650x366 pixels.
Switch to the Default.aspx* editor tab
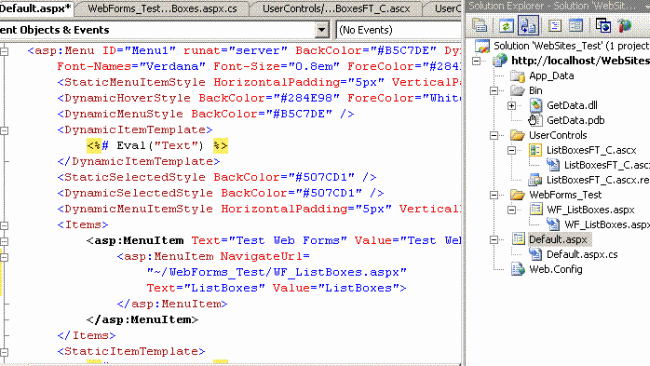pos(36,8)
